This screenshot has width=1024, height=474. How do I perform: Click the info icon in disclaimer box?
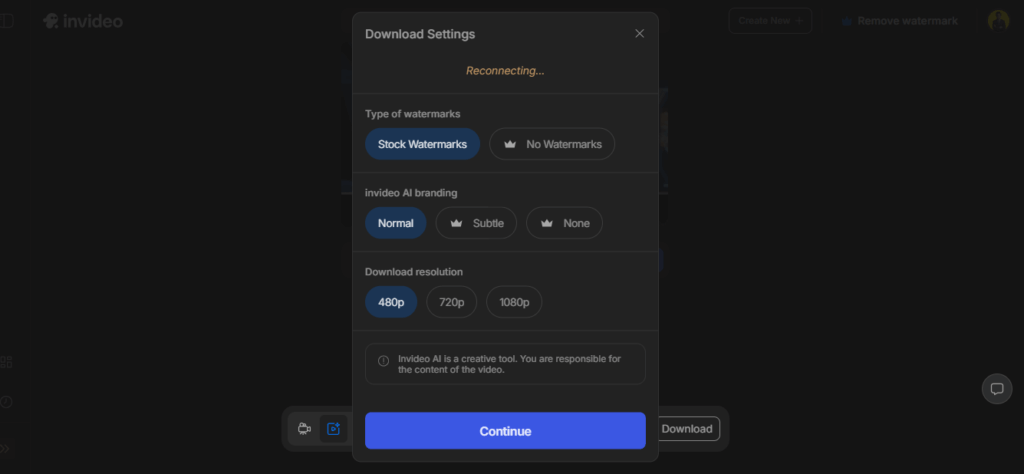[384, 361]
